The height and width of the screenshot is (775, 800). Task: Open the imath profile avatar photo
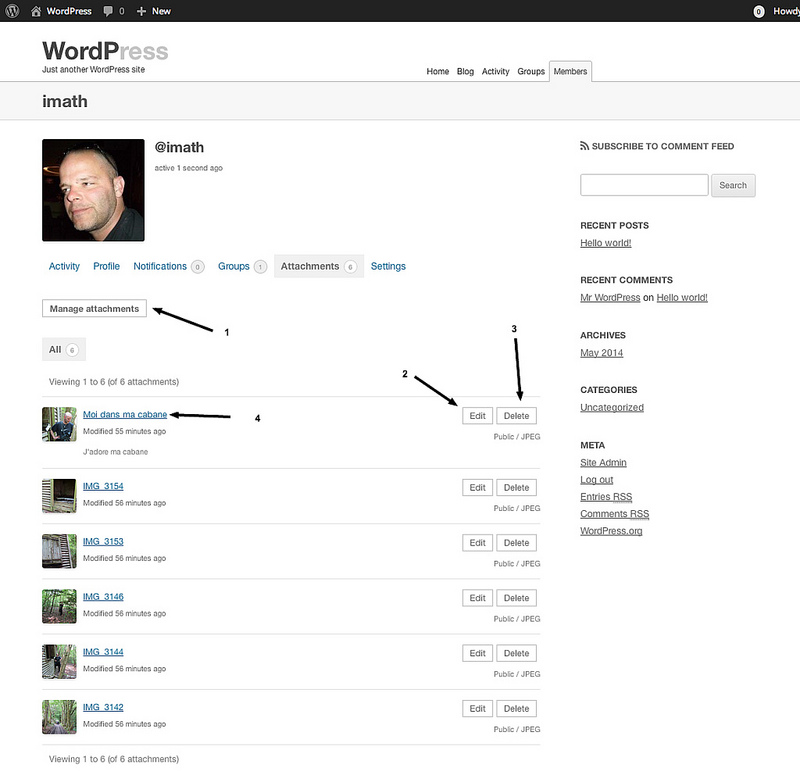coord(93,190)
